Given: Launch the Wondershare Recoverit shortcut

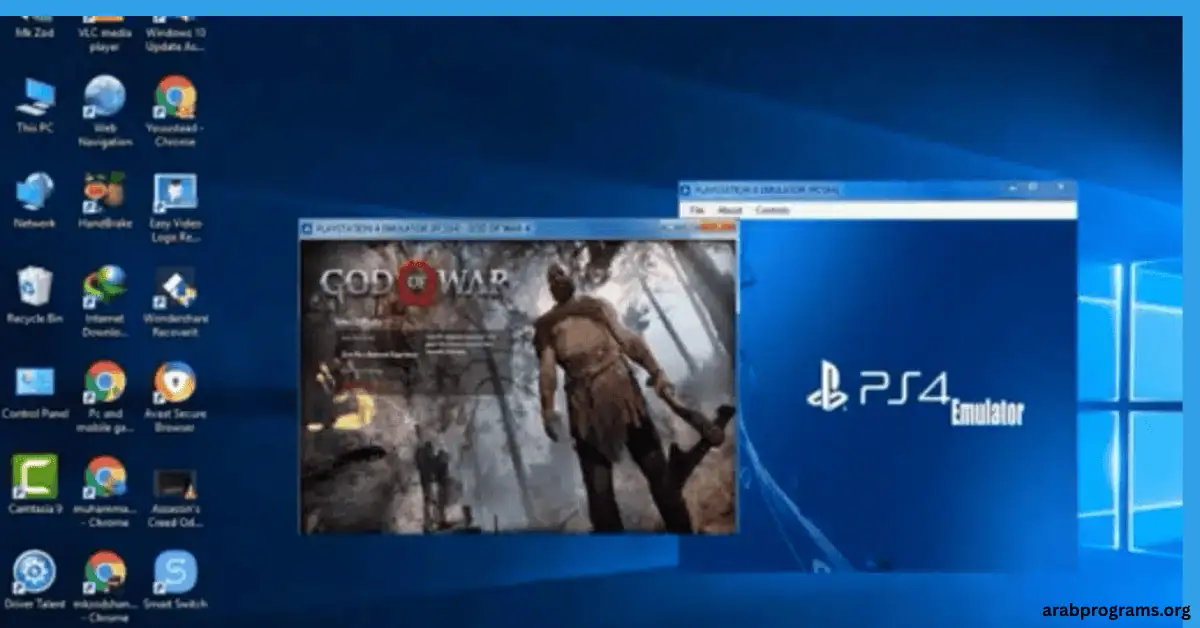Looking at the screenshot, I should [x=175, y=301].
